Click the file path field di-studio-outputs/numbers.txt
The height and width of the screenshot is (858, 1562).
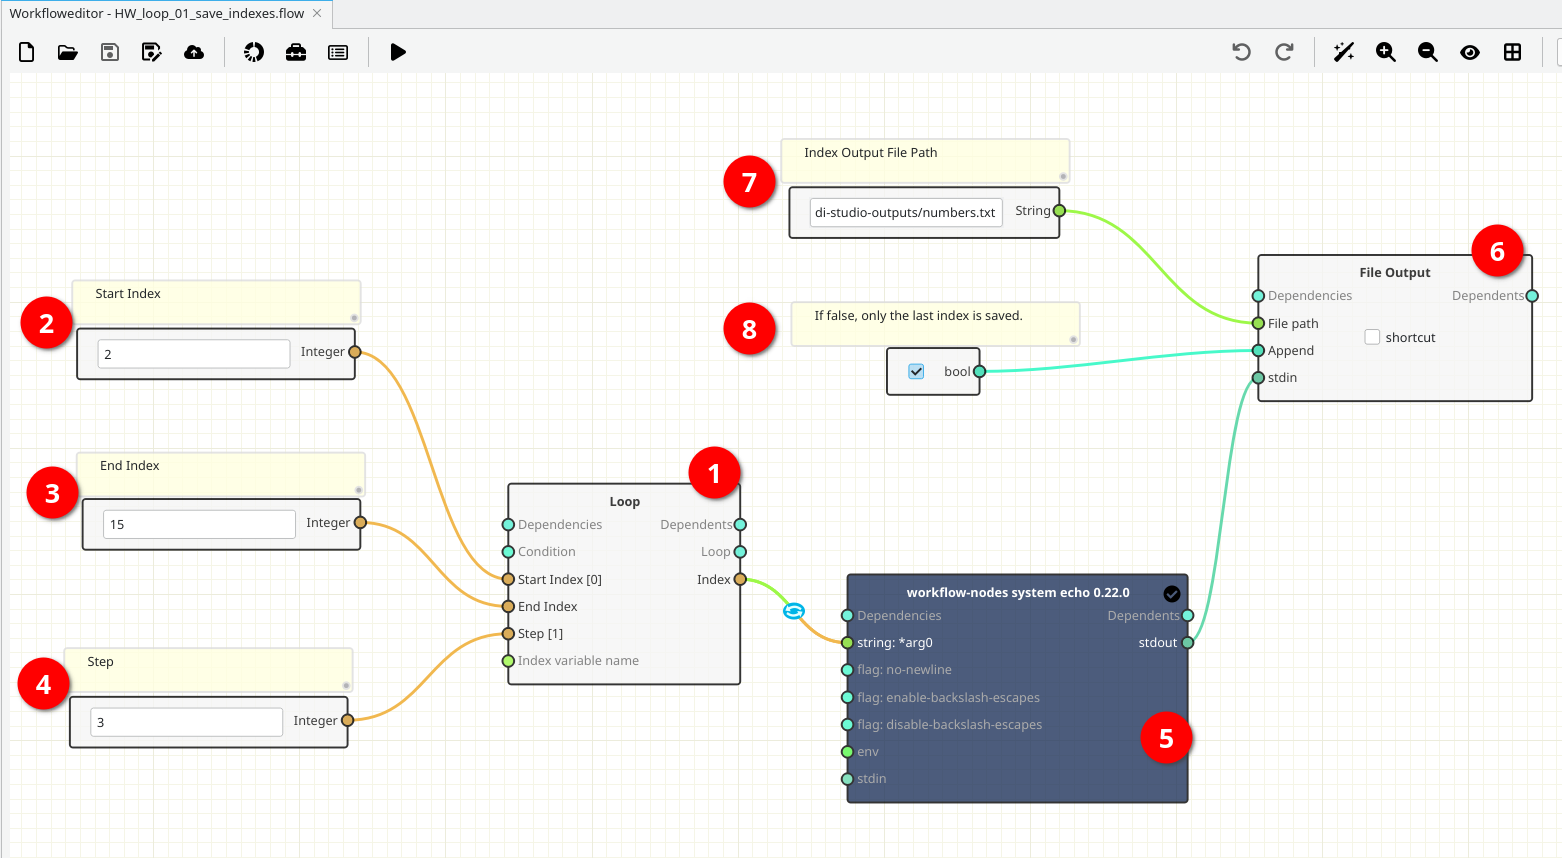click(x=906, y=212)
